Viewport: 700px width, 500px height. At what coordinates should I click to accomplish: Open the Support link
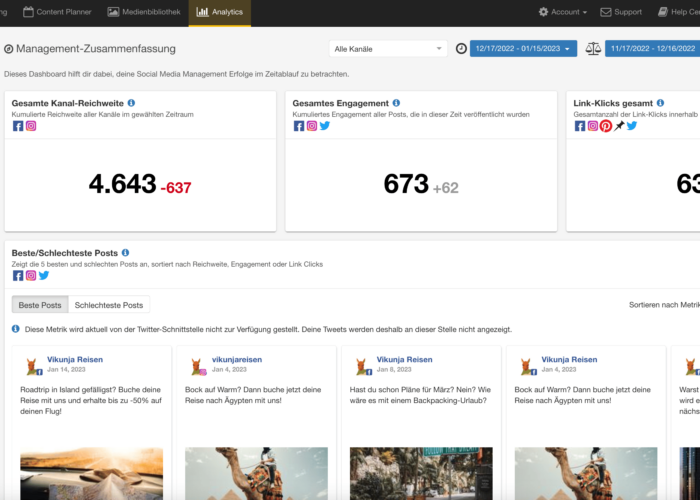click(x=621, y=12)
